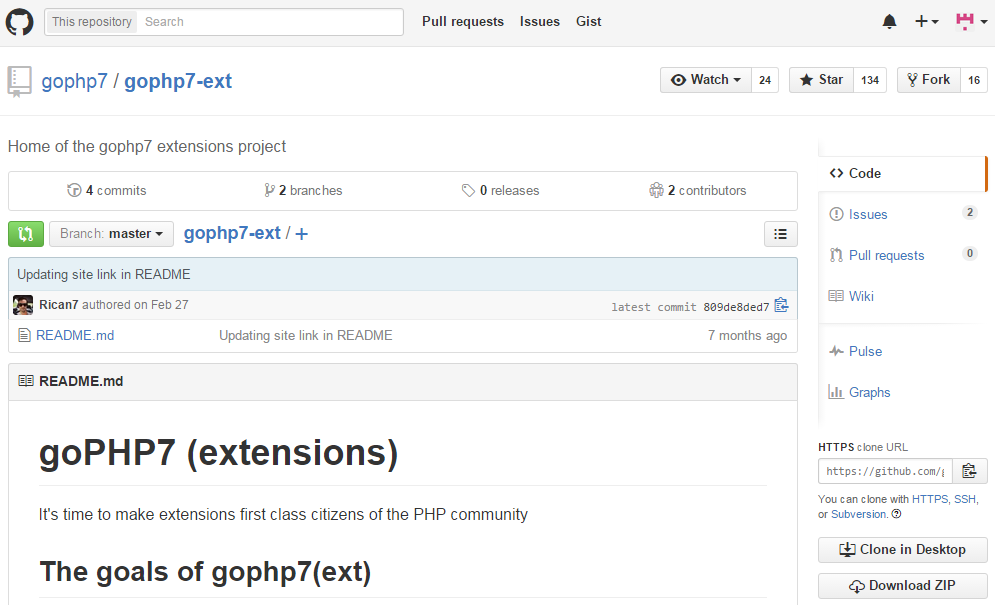Viewport: 995px width, 605px height.
Task: Open gophp7-ext repository title link
Action: [178, 81]
